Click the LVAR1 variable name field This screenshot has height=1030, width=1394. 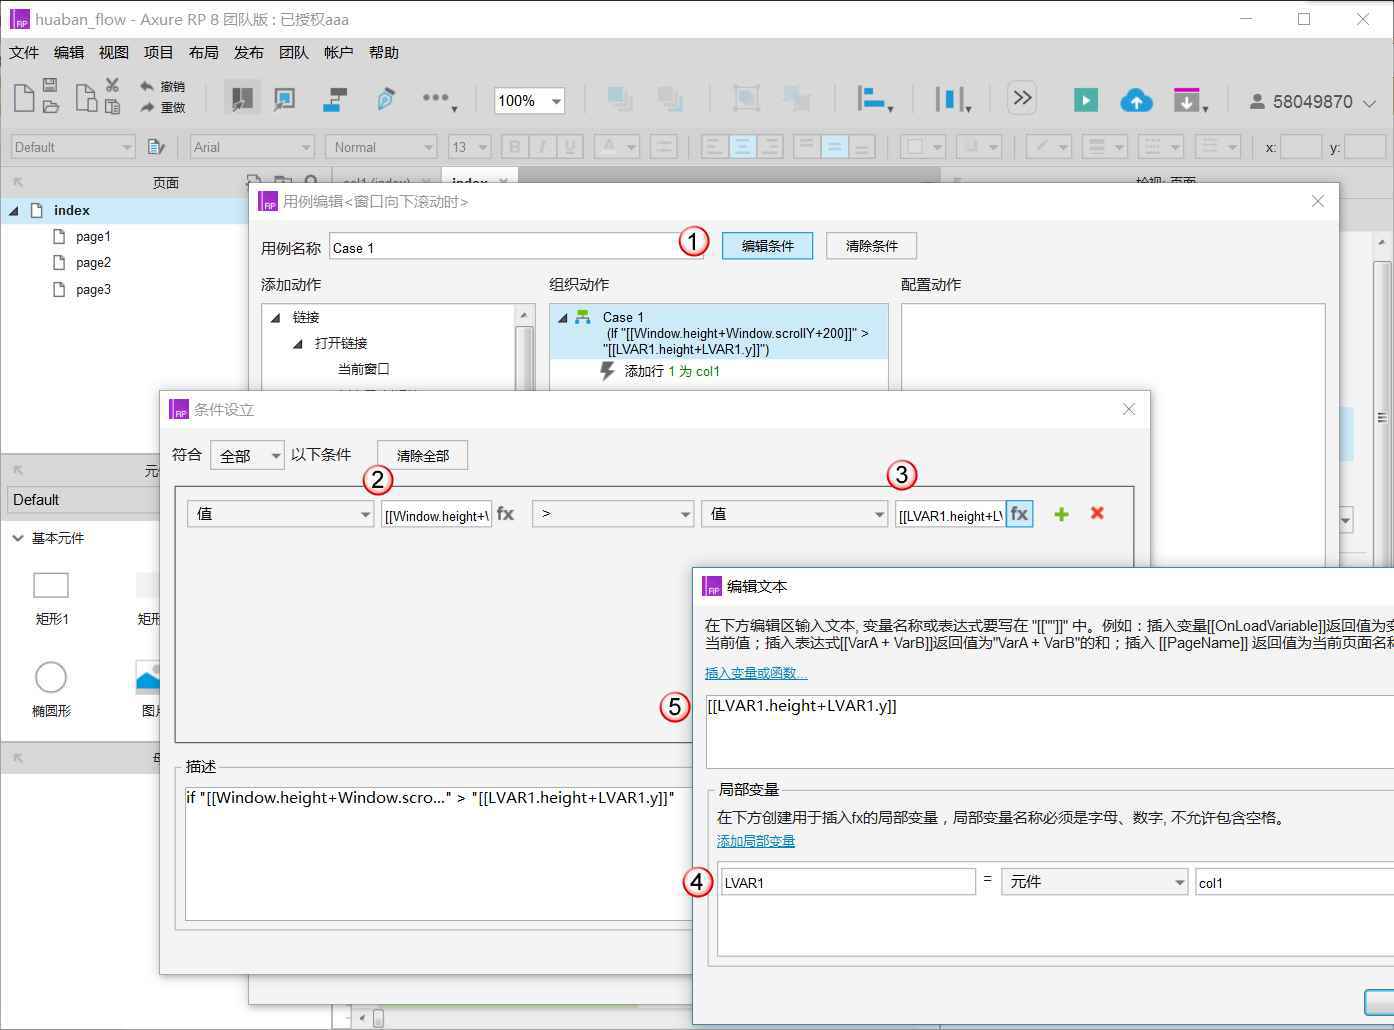click(848, 882)
